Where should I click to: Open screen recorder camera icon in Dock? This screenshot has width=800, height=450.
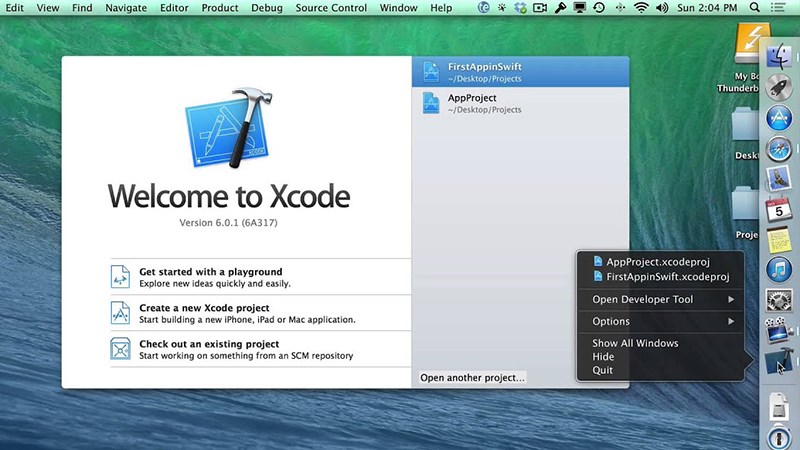pos(779,330)
